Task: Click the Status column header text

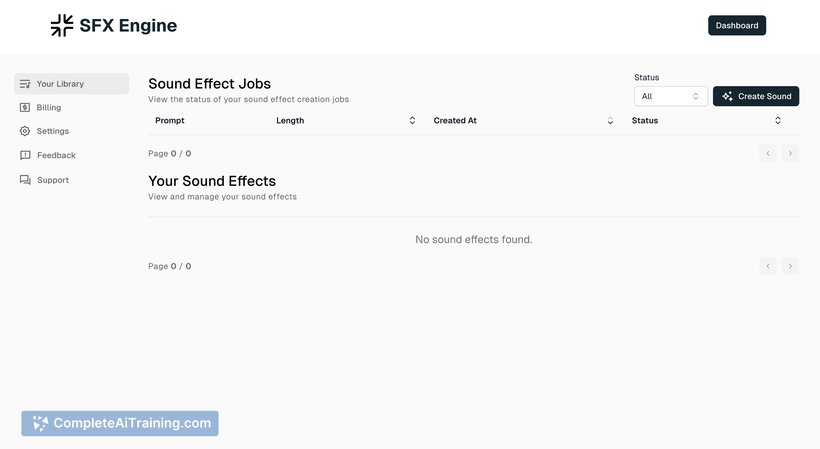Action: (645, 120)
